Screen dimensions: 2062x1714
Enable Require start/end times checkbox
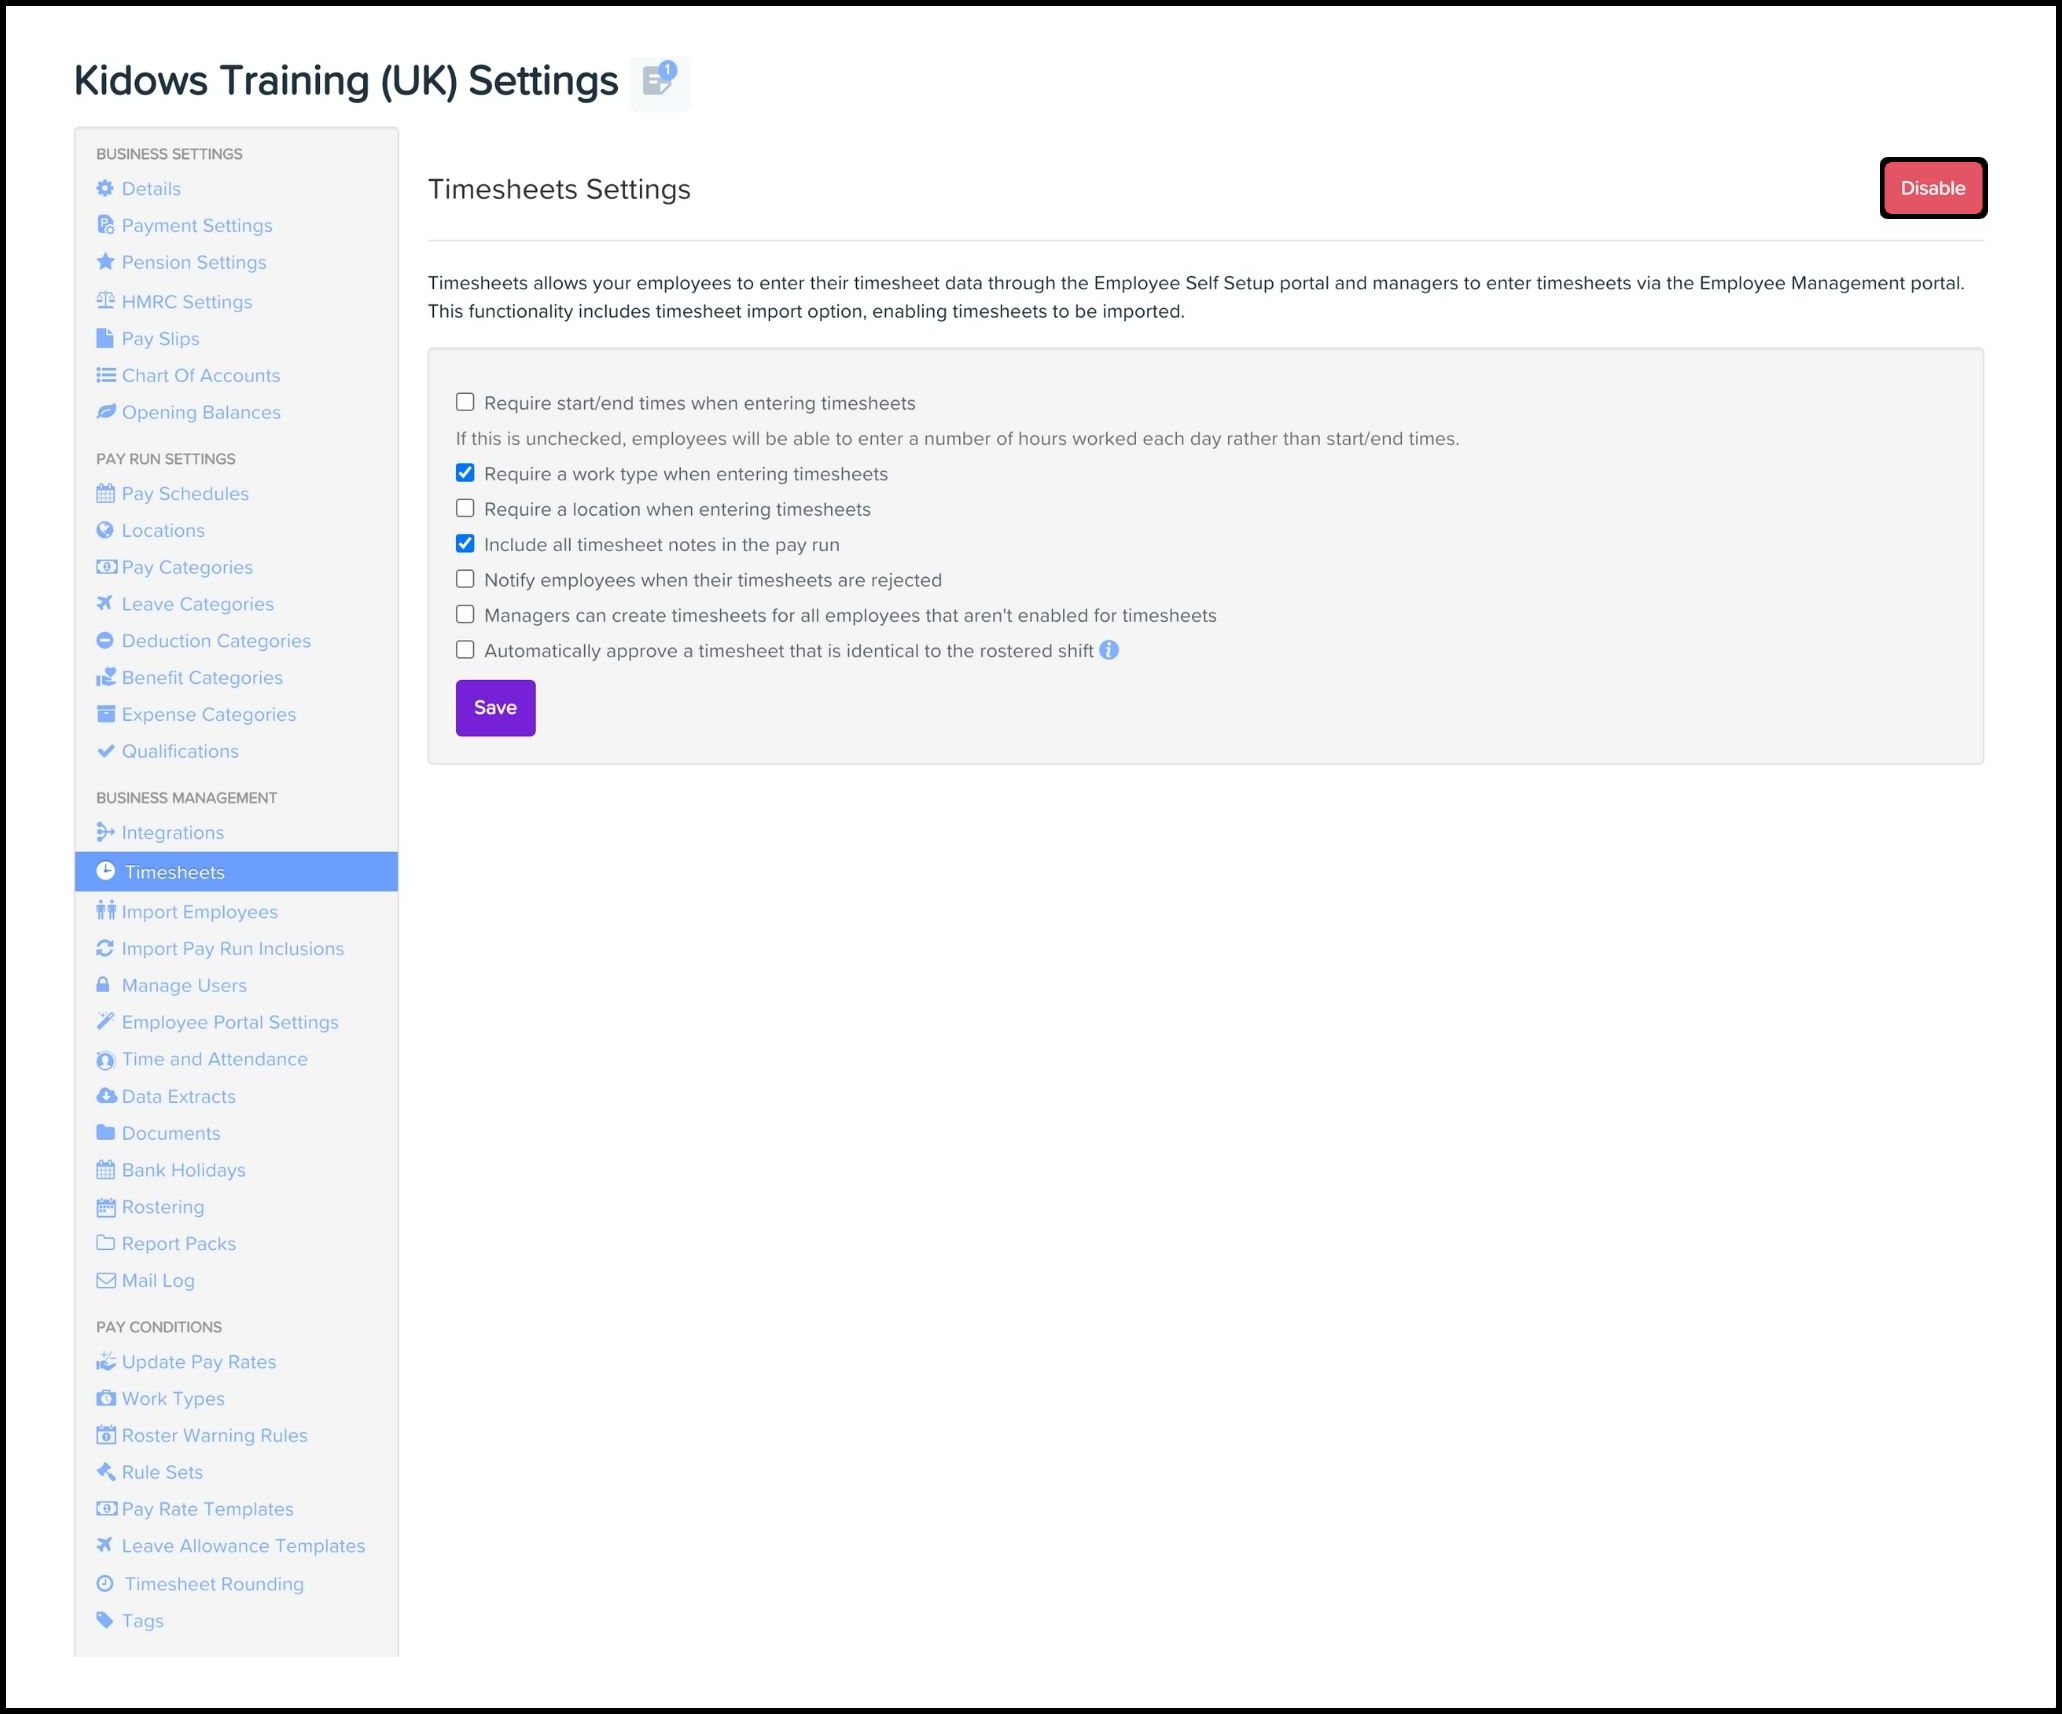[465, 402]
